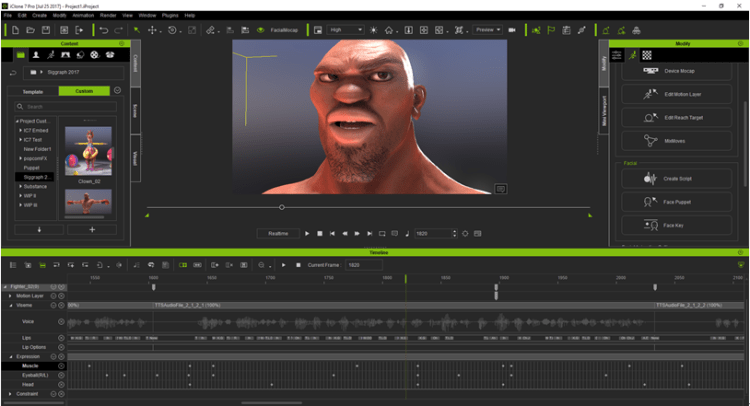
Task: Expand the Constraint track
Action: (x=10, y=394)
